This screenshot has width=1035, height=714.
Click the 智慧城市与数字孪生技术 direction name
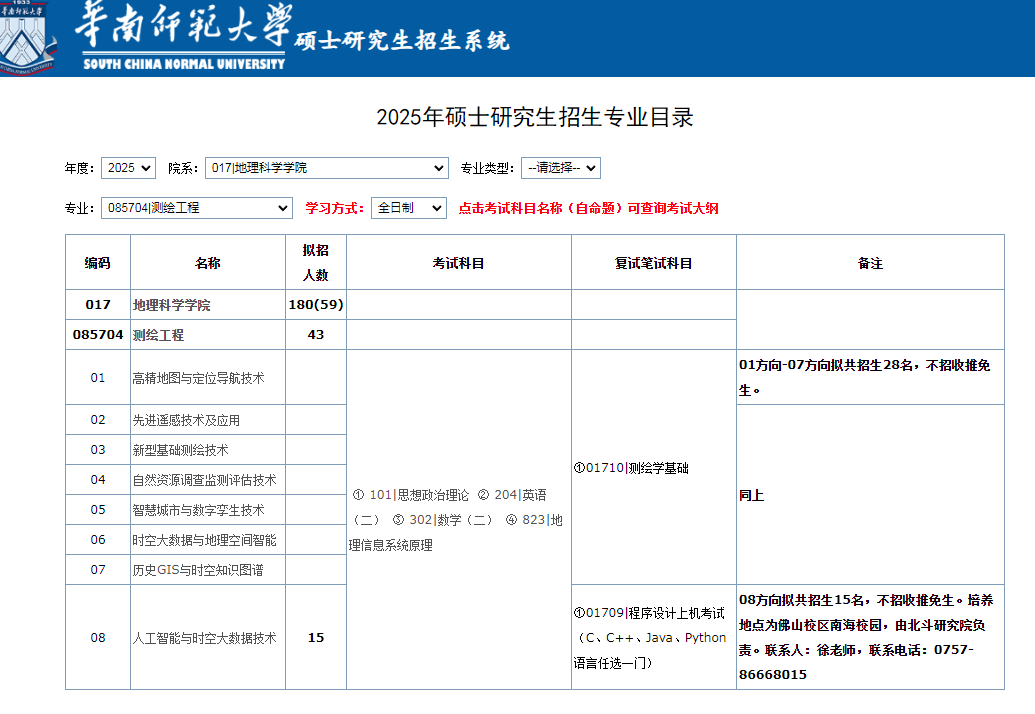(x=198, y=510)
